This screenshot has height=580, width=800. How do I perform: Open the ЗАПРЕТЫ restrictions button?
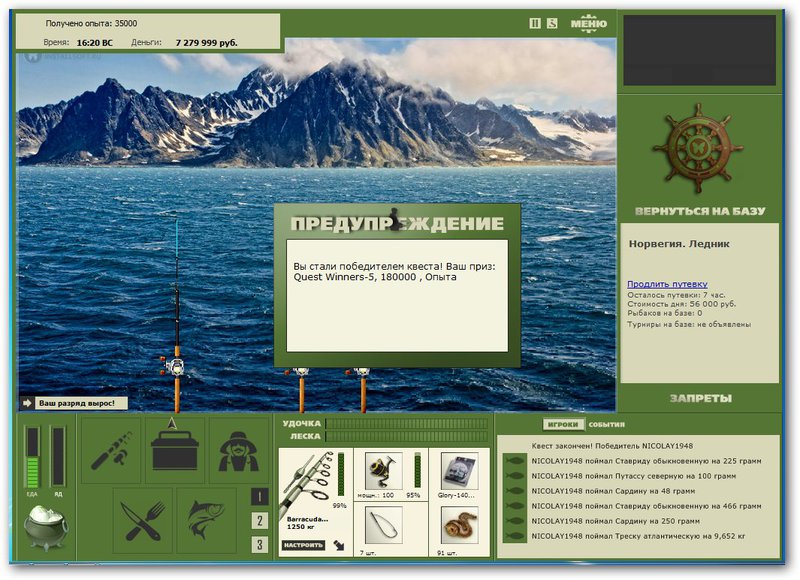point(701,398)
